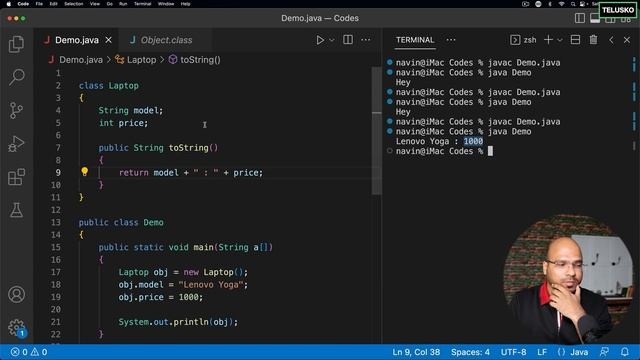Open the Run and Debug view

tap(16, 144)
